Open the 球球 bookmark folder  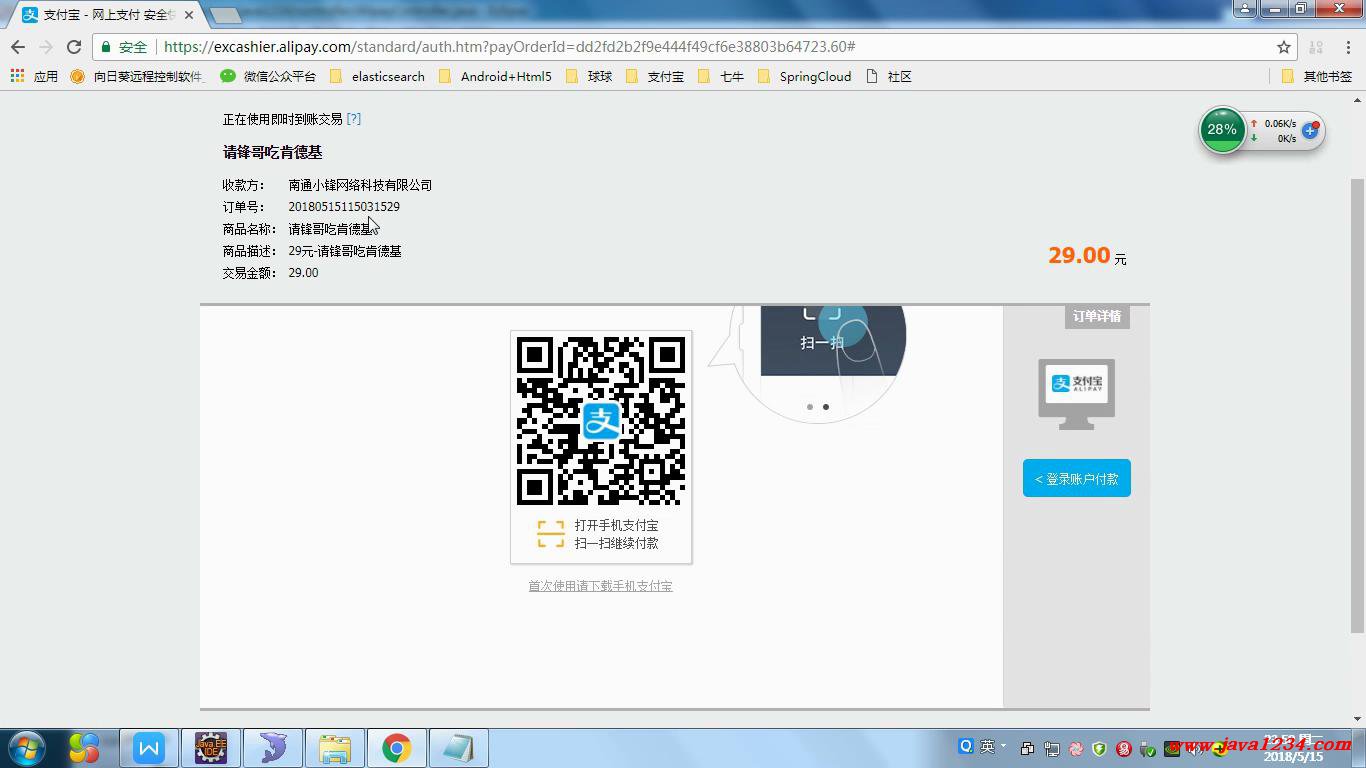click(x=589, y=76)
